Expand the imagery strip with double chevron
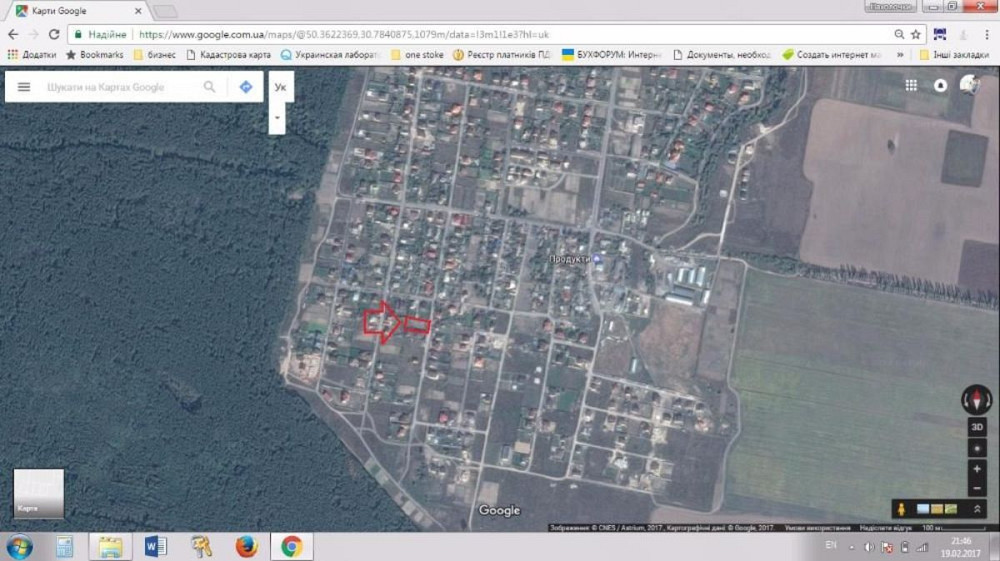This screenshot has height=561, width=1000. pos(977,509)
